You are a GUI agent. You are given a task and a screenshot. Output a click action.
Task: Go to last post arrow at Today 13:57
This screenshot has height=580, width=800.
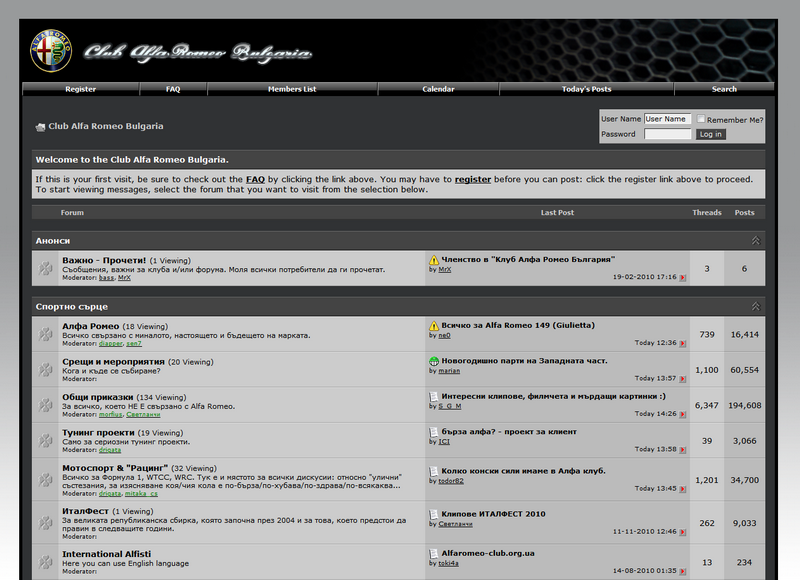683,379
